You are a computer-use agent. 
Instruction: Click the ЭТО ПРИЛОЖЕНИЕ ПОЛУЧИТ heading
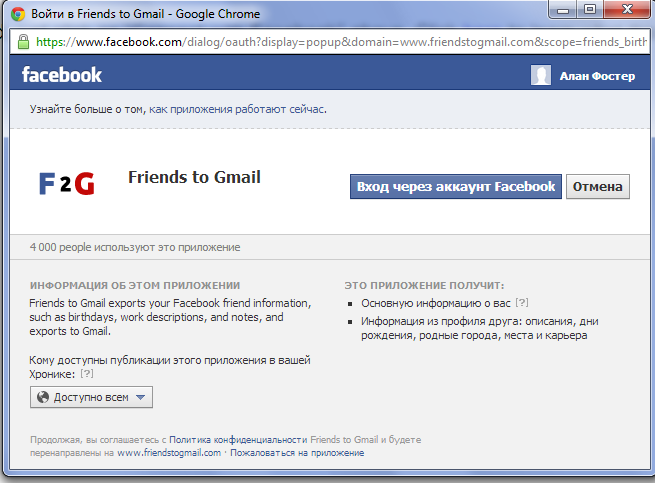point(424,285)
